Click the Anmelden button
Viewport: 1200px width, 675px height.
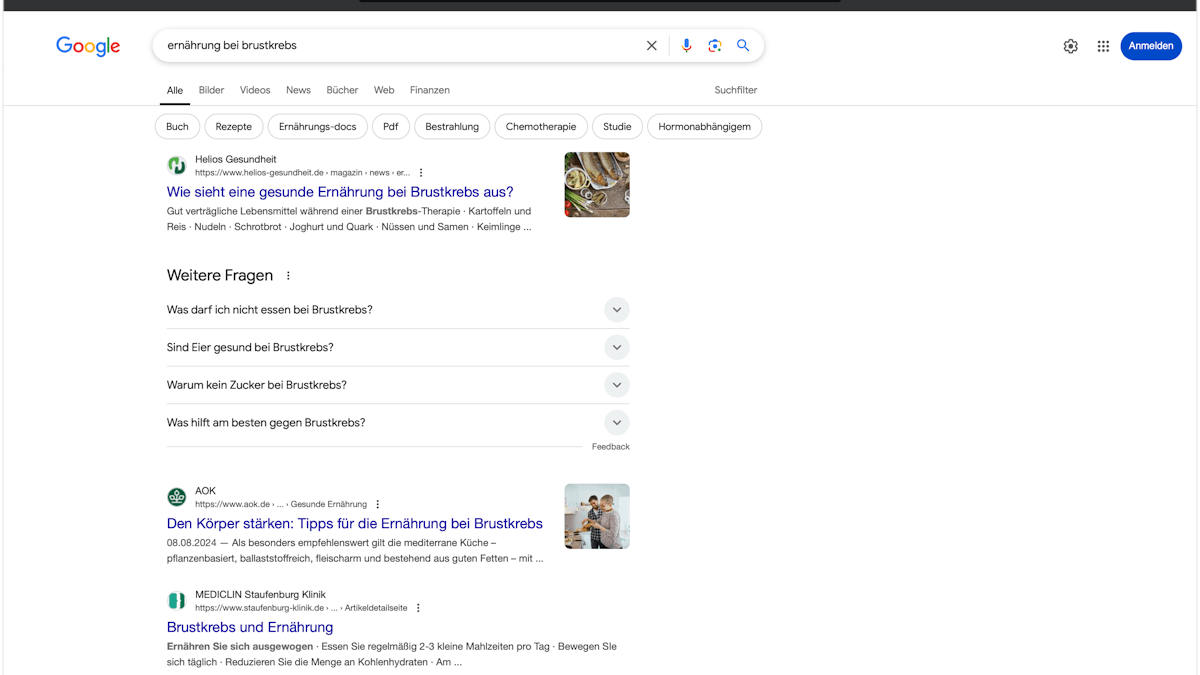coord(1151,46)
